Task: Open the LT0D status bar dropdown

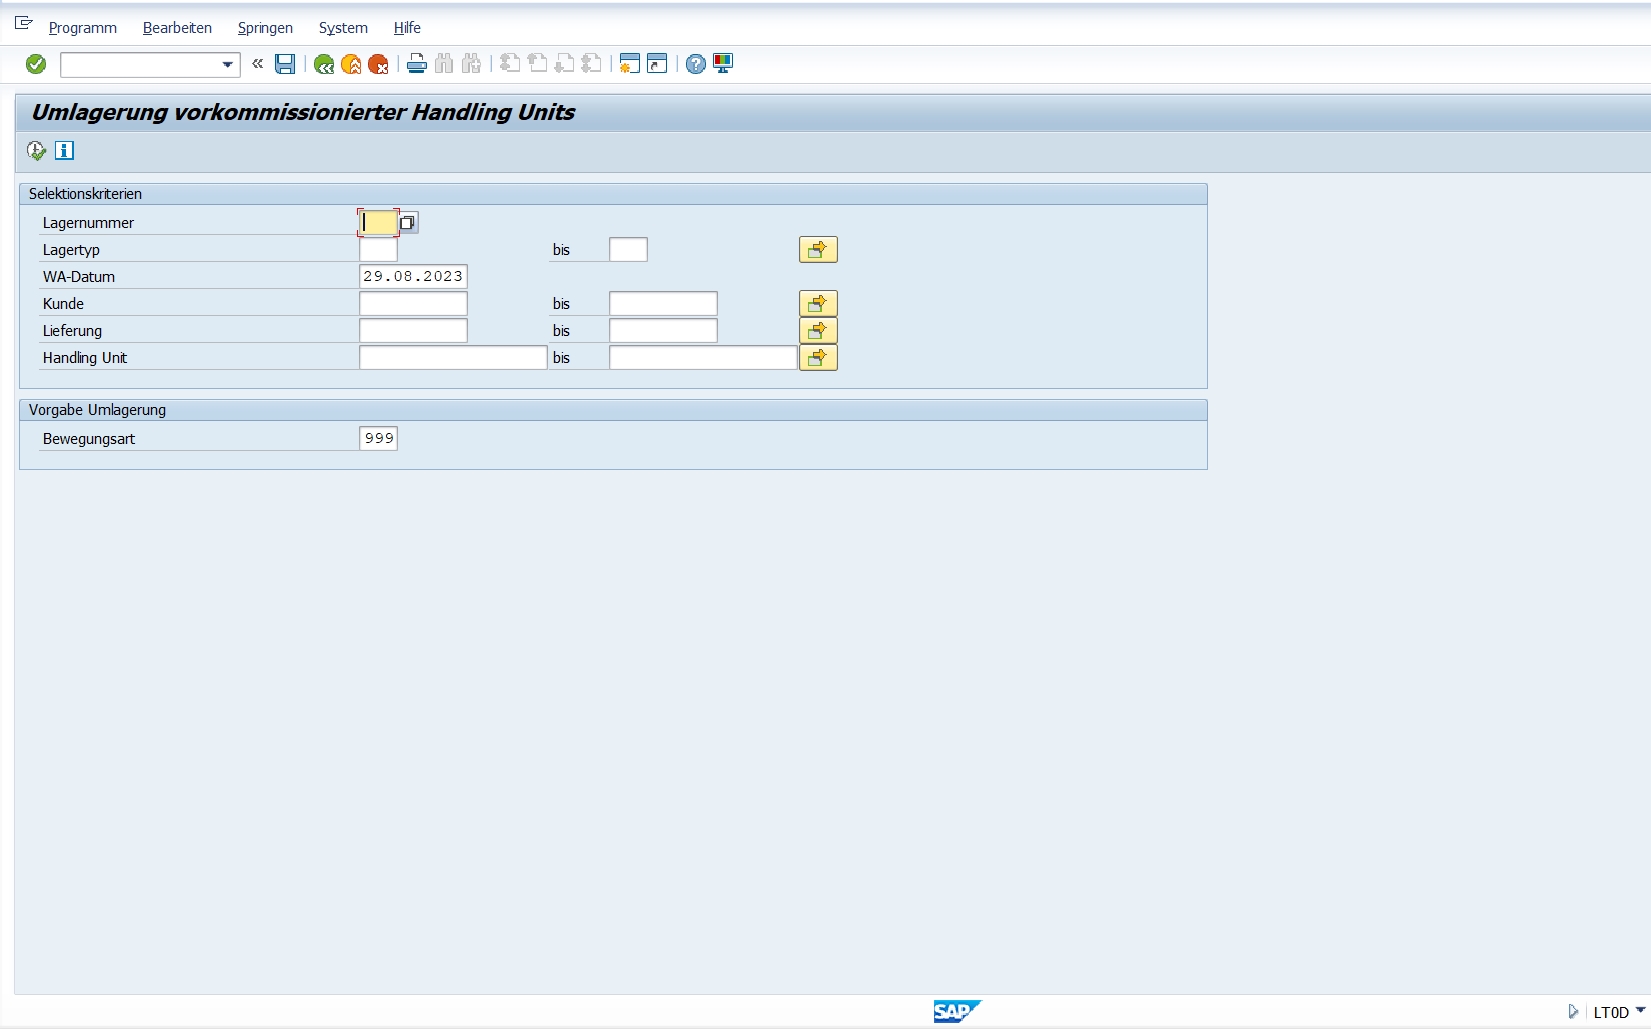Action: click(1640, 1011)
